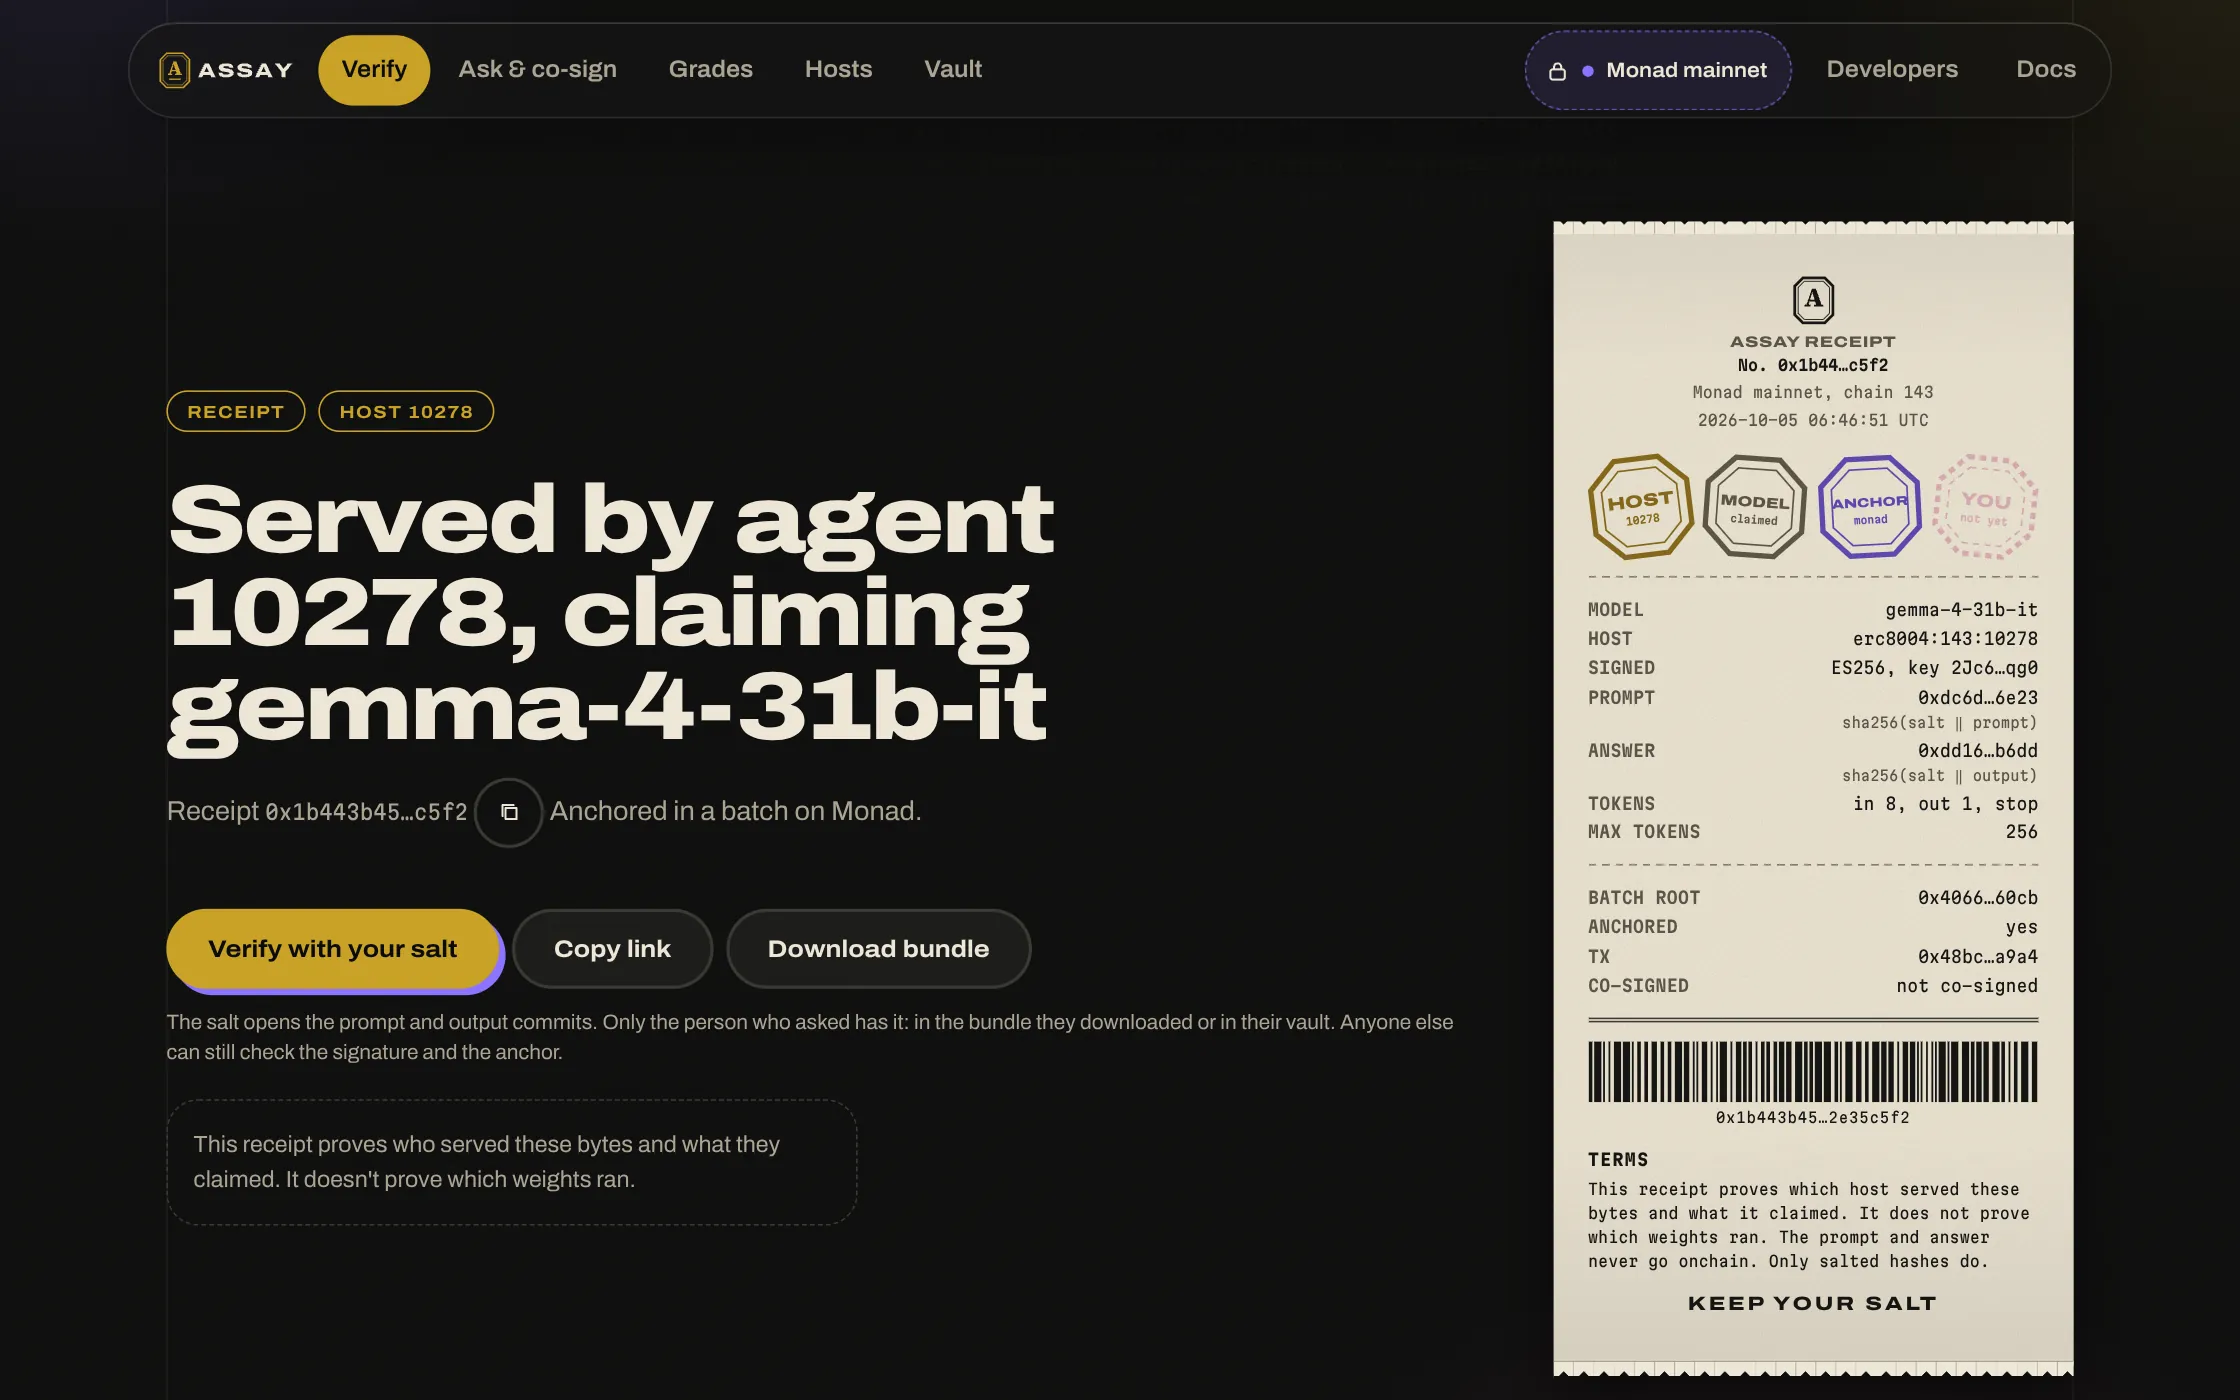
Task: Click the ANCHOR monad stamp on the receipt
Action: [x=1870, y=507]
